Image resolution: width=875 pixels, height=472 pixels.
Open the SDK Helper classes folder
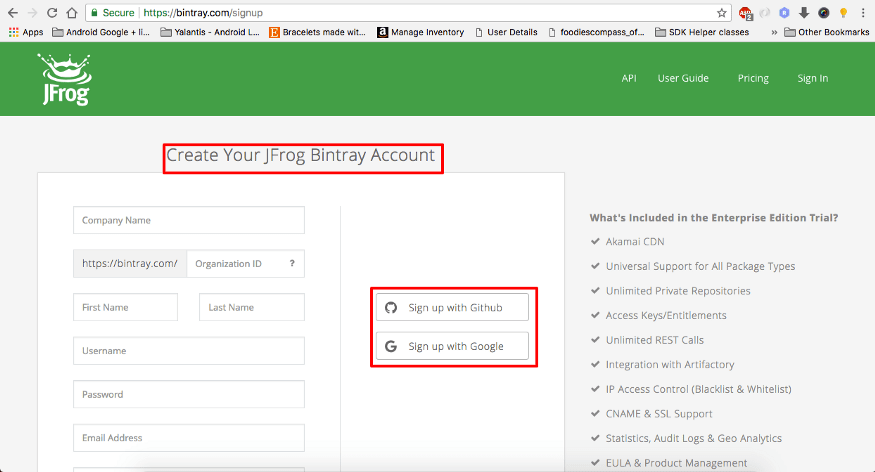point(702,32)
